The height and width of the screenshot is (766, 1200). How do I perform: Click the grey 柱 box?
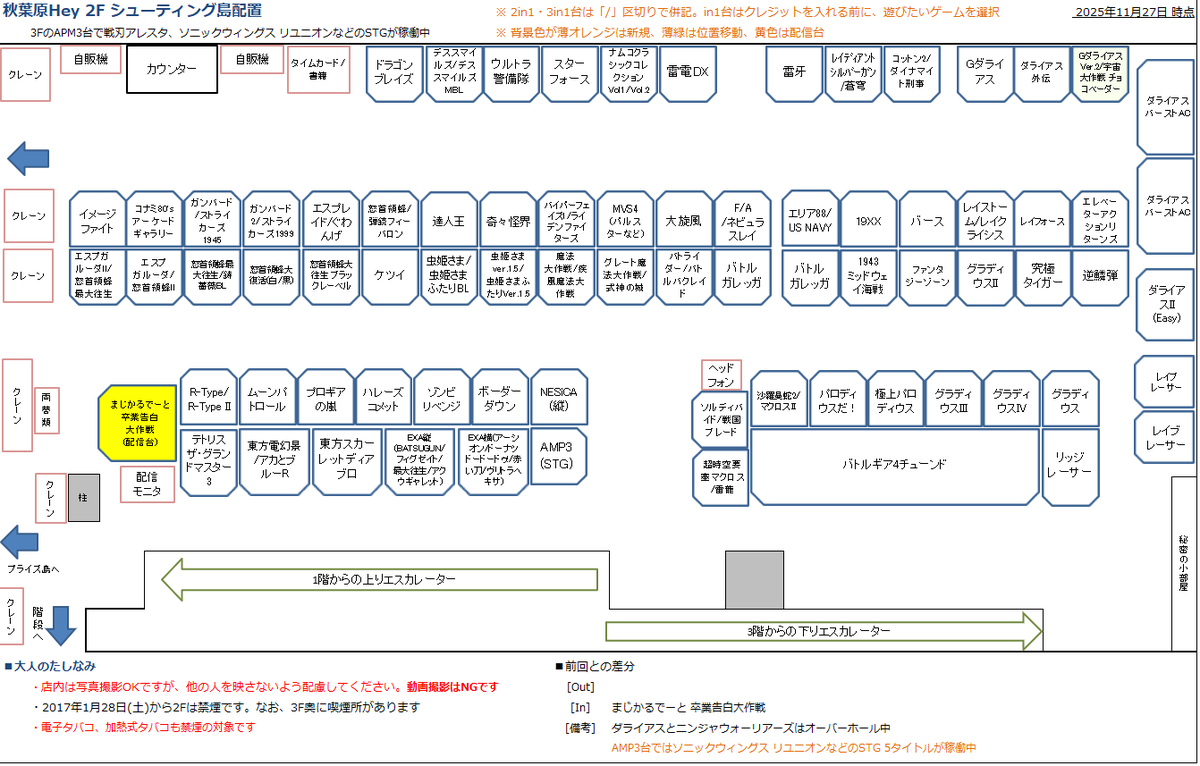84,497
